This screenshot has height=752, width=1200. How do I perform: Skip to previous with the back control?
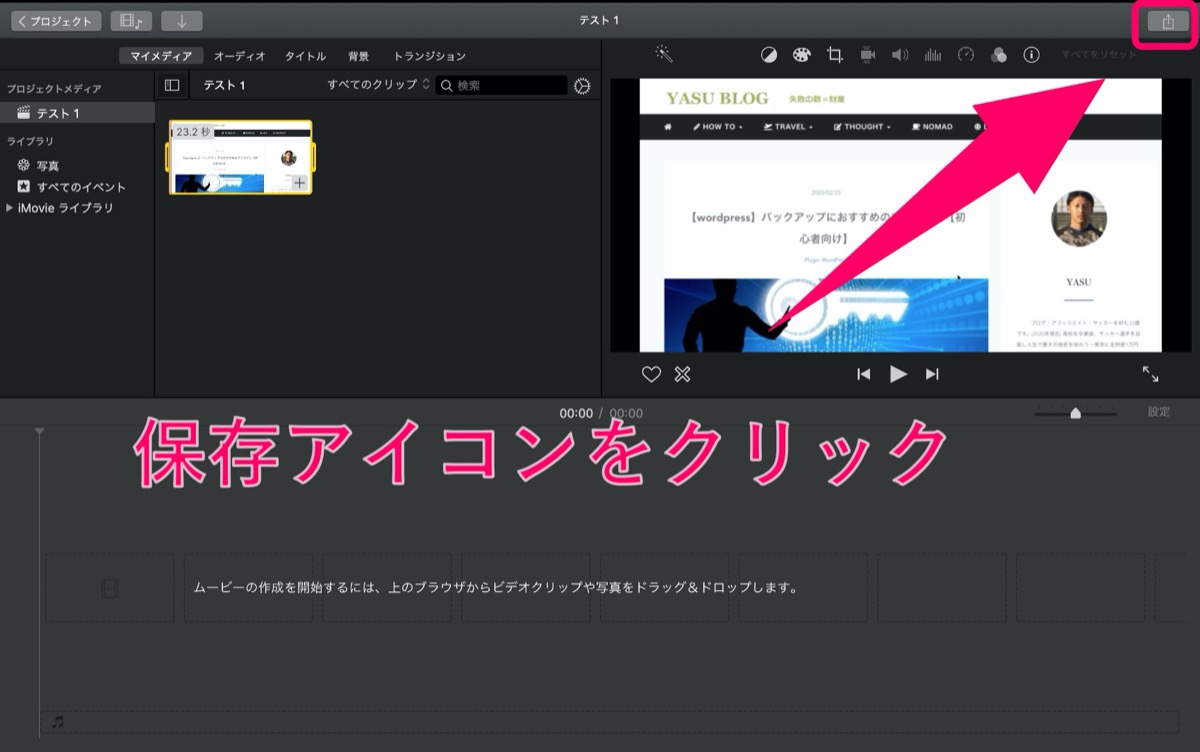(864, 374)
